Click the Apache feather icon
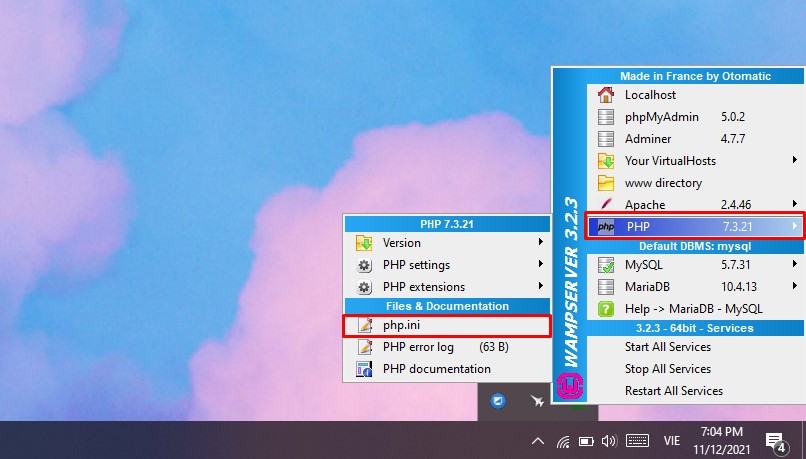The height and width of the screenshot is (459, 806). 606,205
